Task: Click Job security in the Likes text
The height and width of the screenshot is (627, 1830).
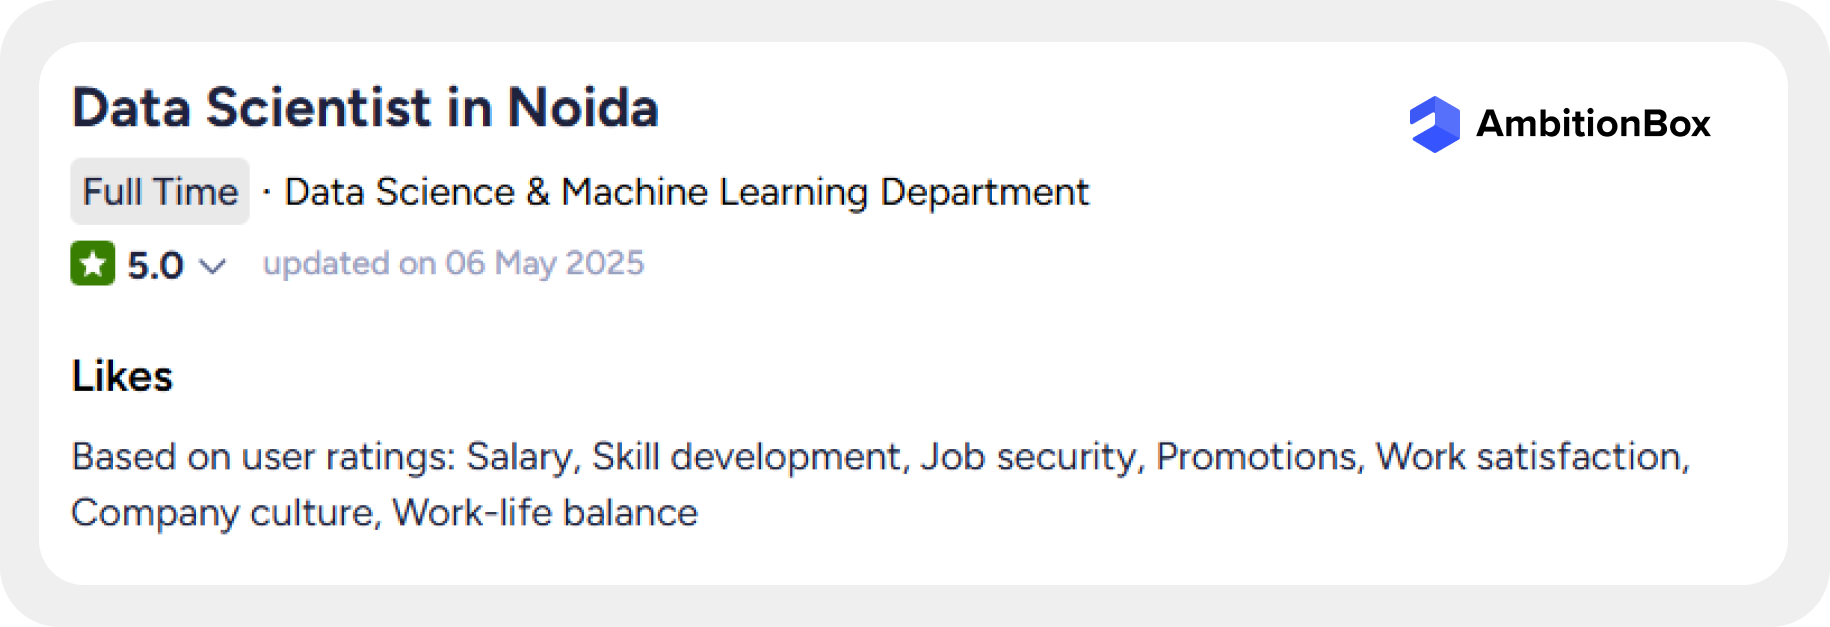Action: (x=1030, y=457)
